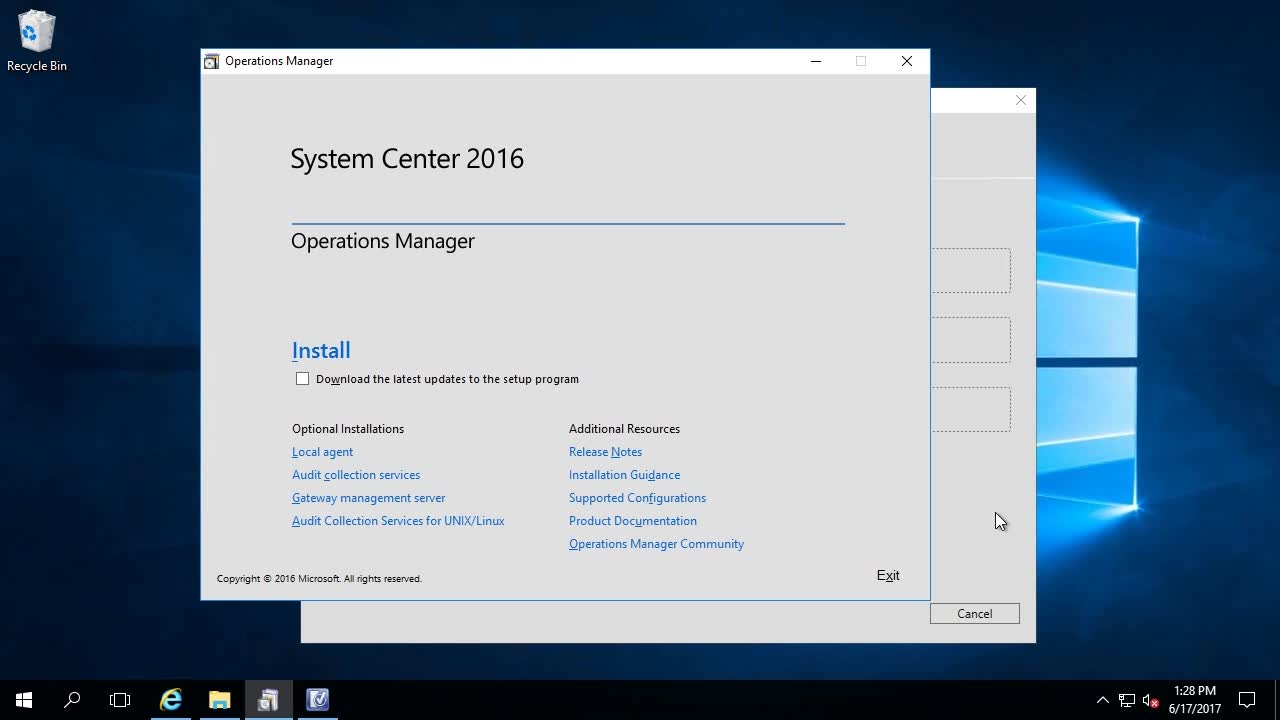Expand the hidden system tray icons

(x=1102, y=700)
